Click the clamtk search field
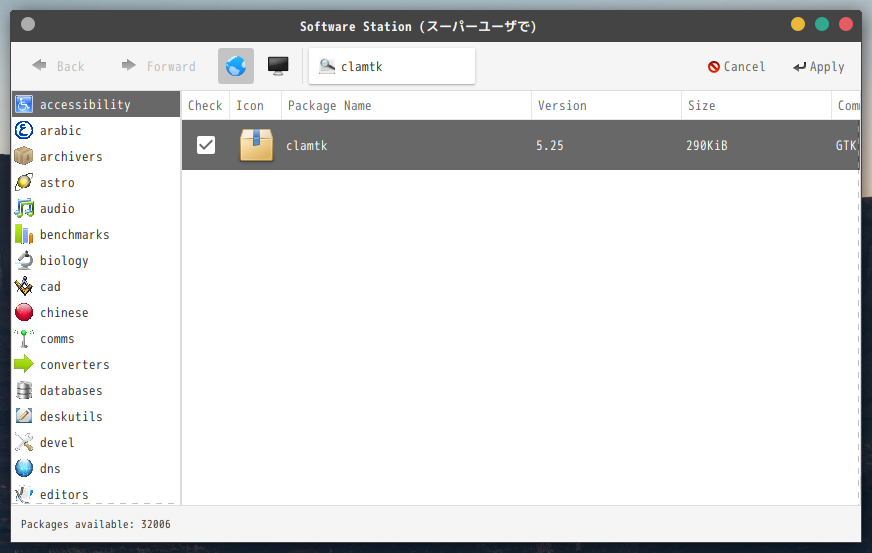 pyautogui.click(x=392, y=66)
